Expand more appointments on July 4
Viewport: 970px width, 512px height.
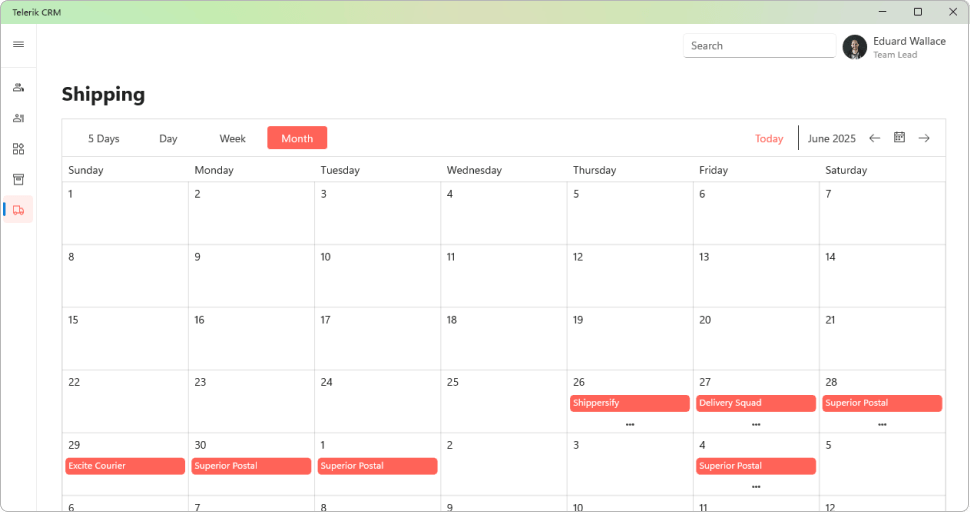tap(756, 487)
